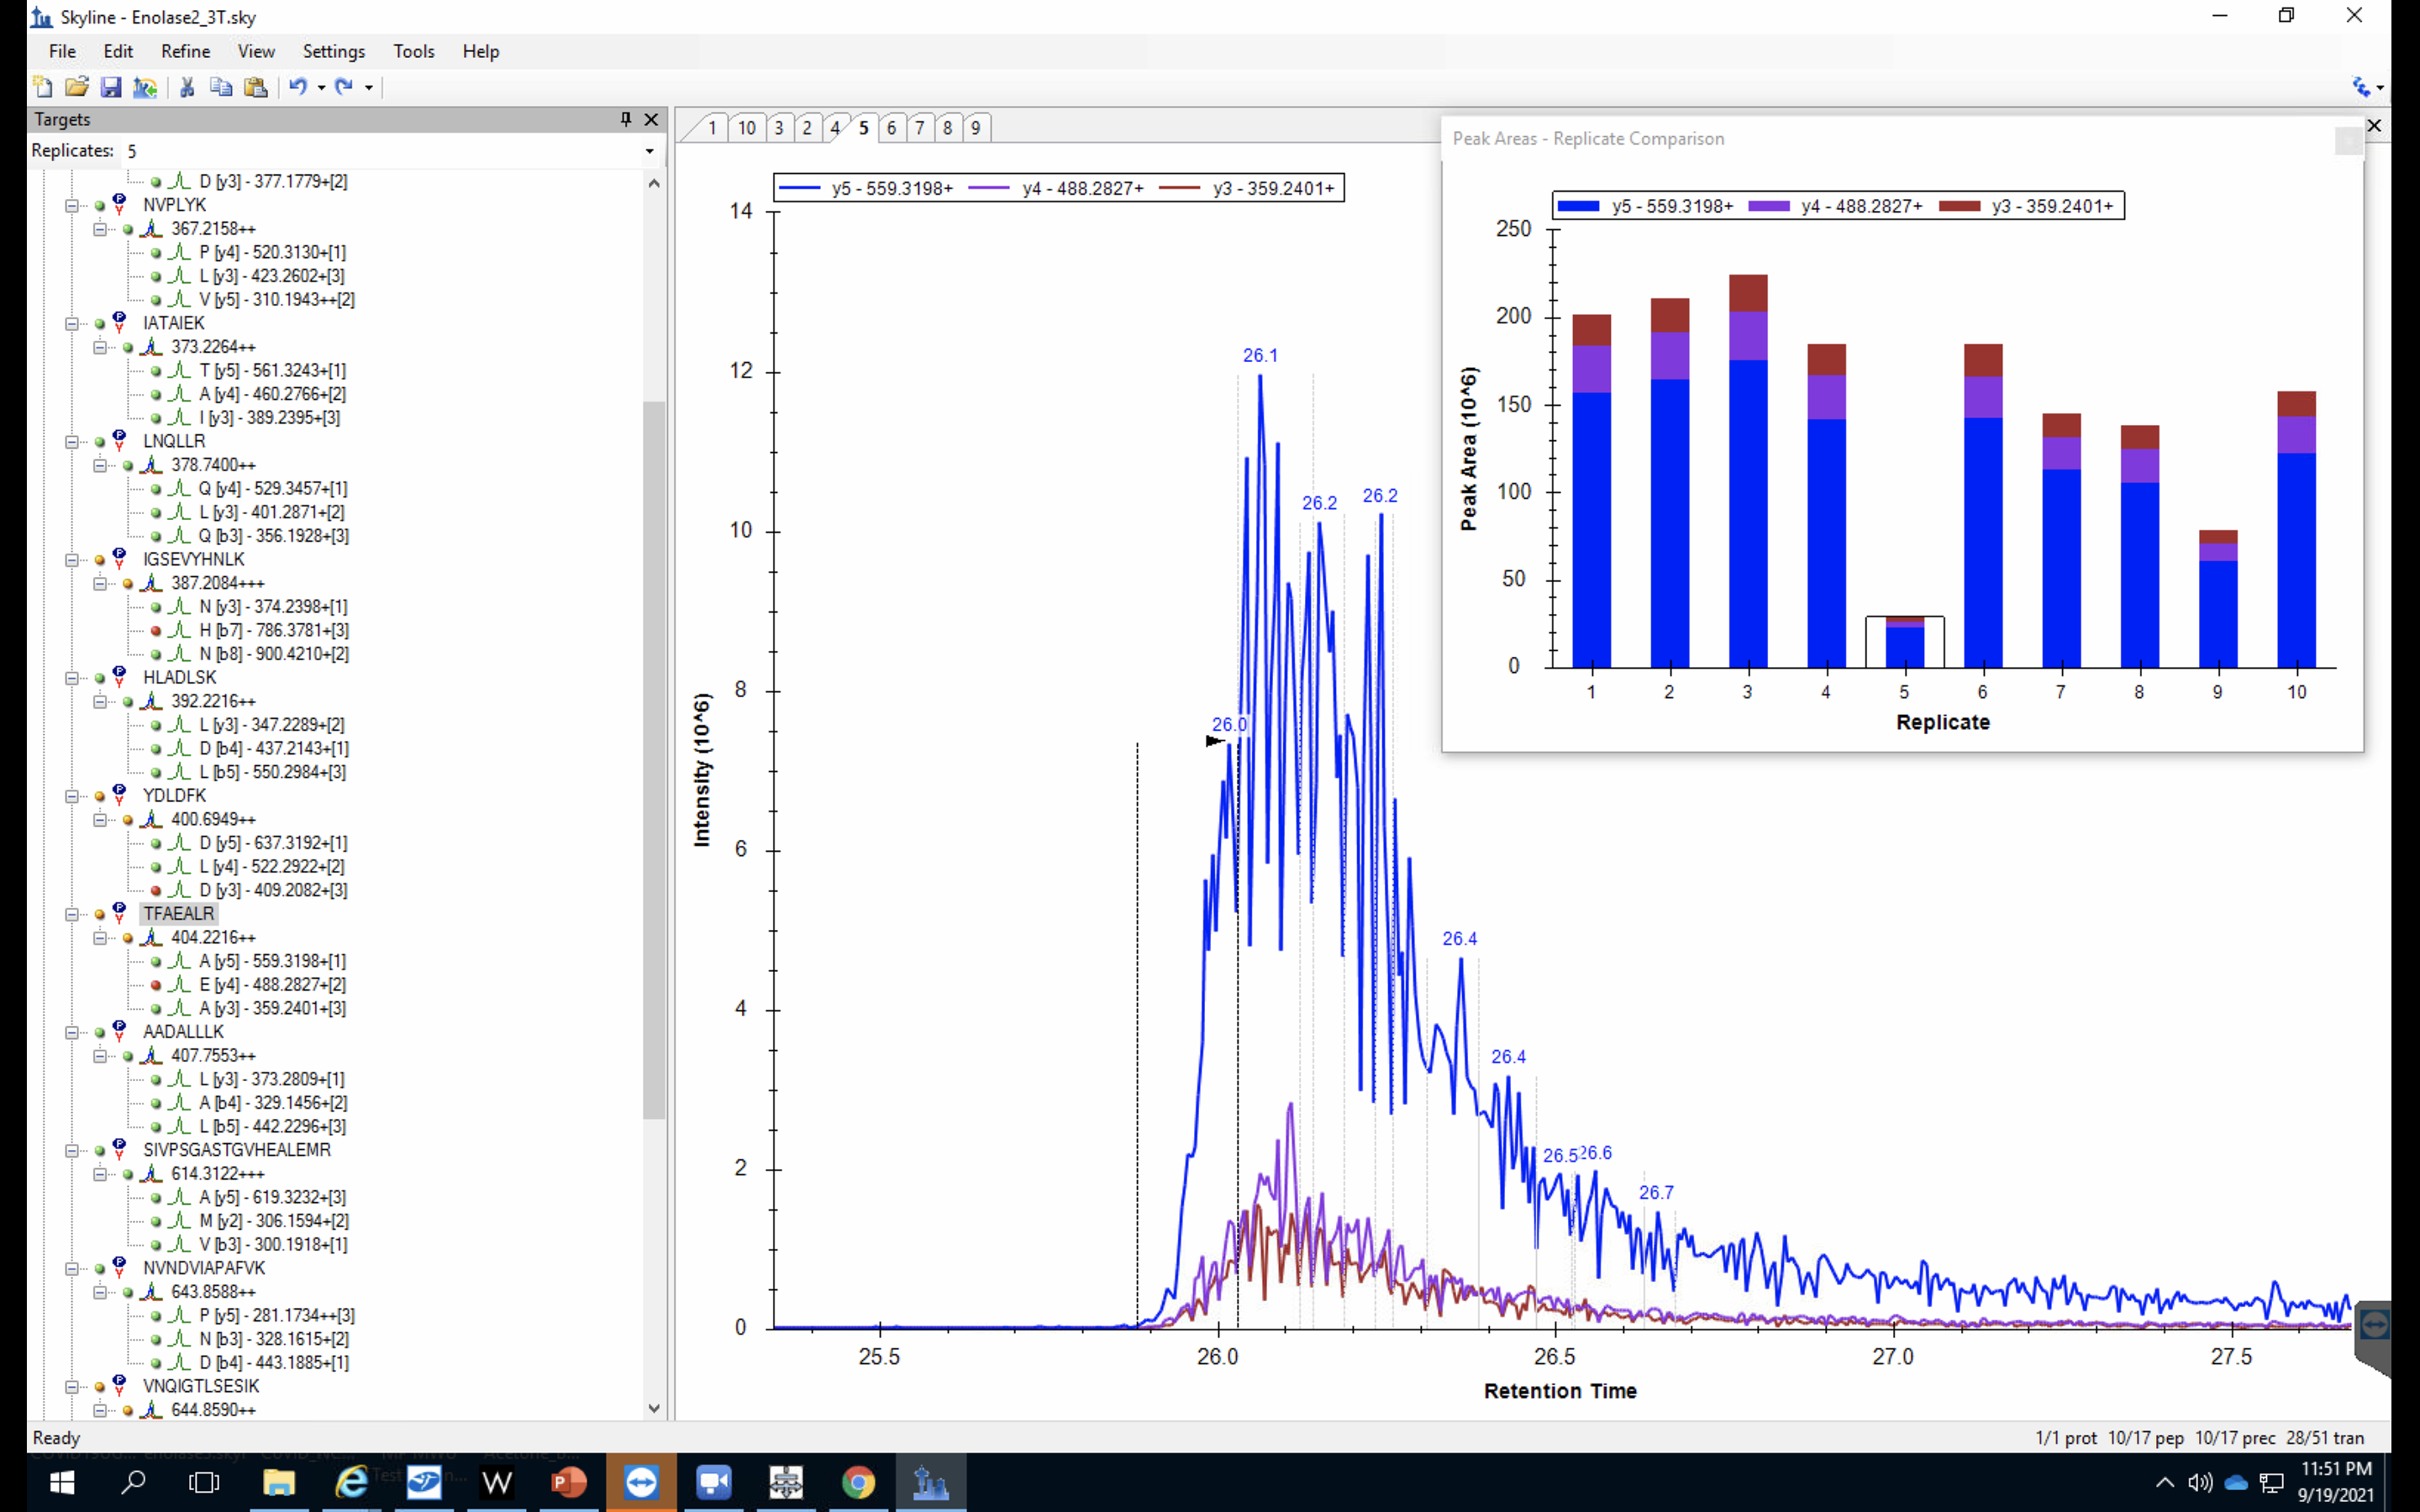Screen dimensions: 2420x1512
Task: Click the y5 blue legend swatch in chromatogram
Action: tap(800, 188)
